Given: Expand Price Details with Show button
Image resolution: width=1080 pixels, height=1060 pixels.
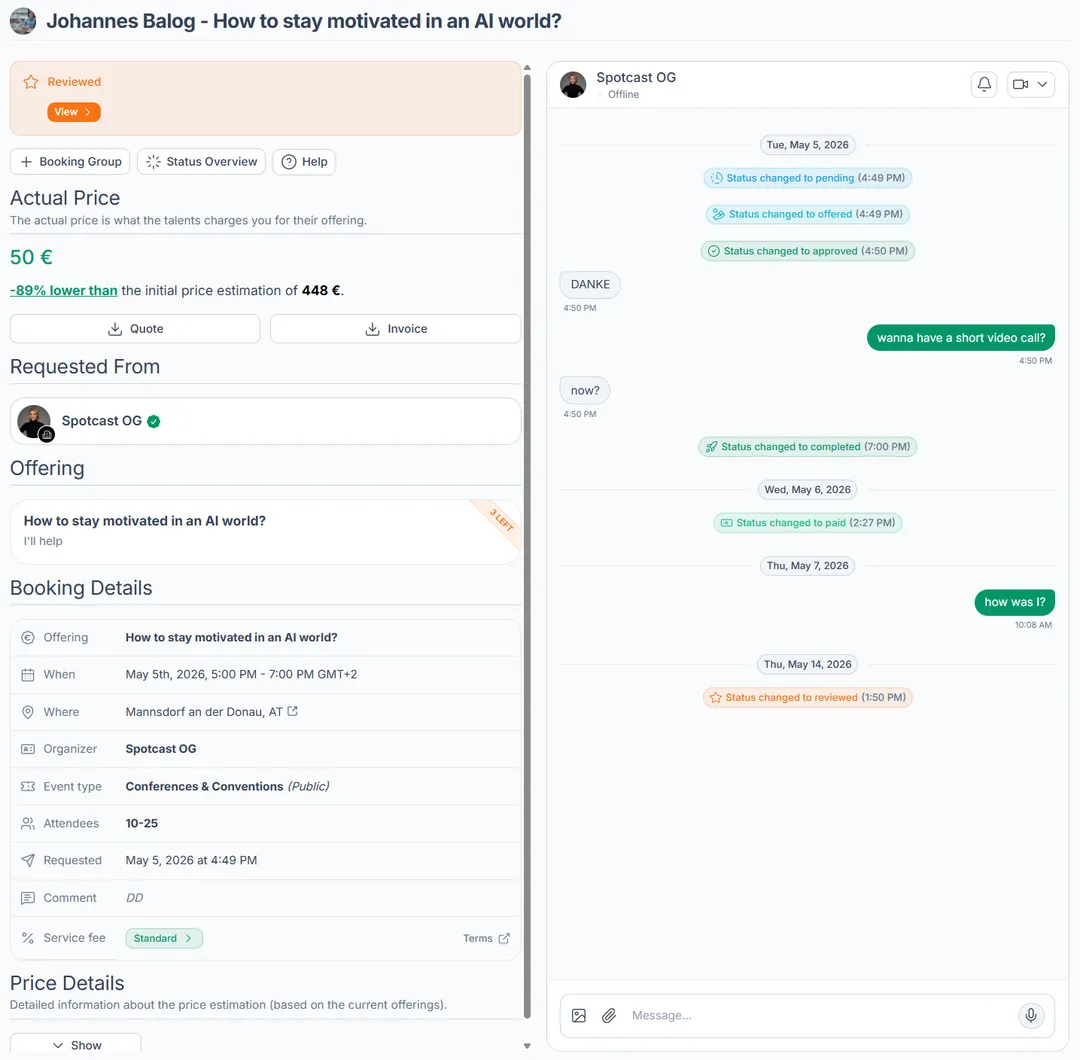Looking at the screenshot, I should pos(76,1045).
